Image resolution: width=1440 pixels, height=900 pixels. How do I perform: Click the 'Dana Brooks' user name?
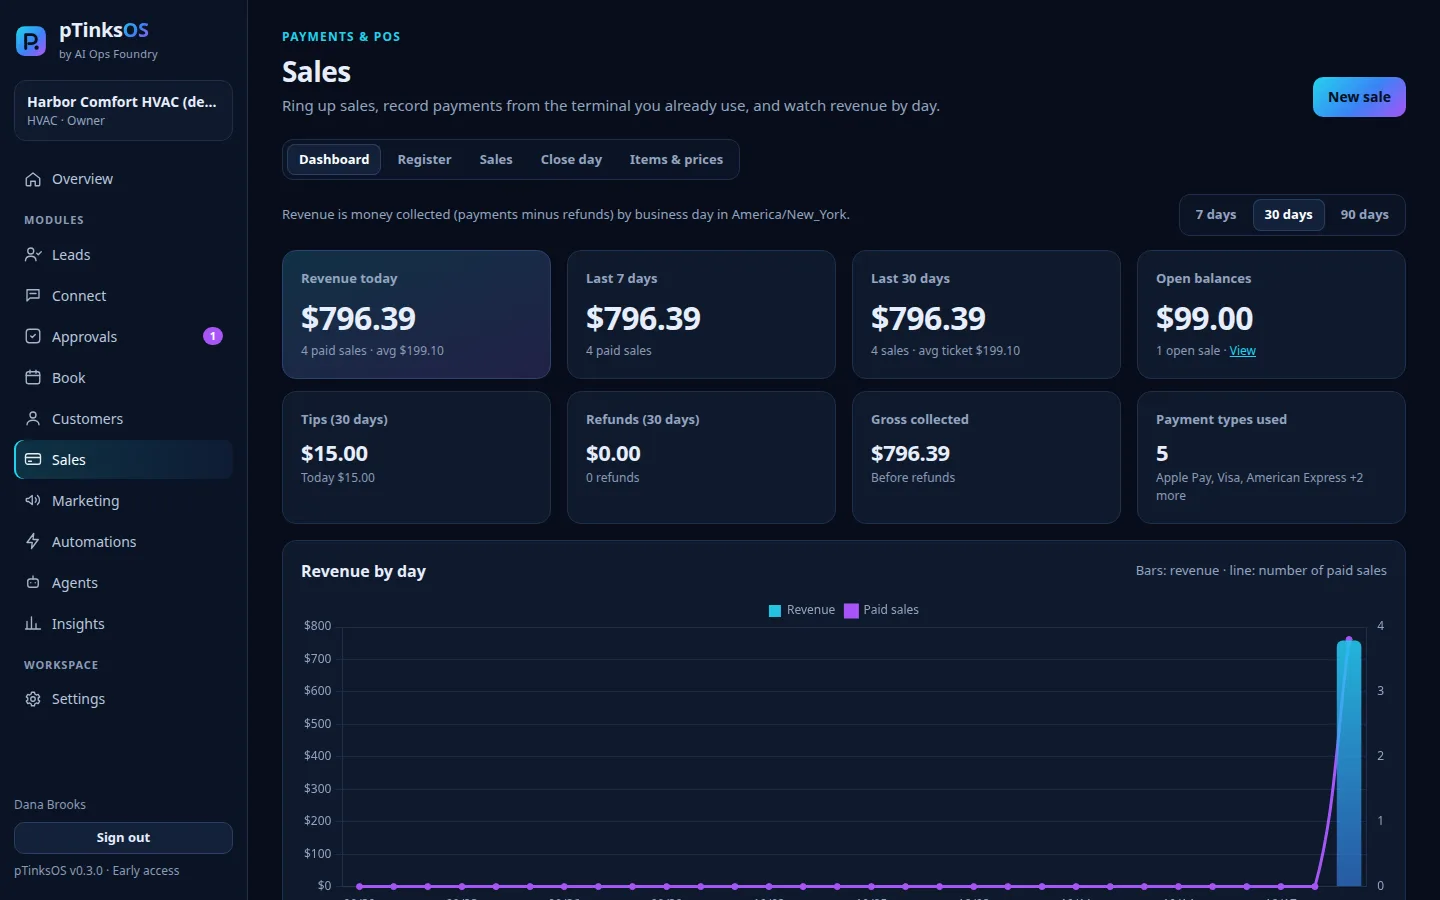(x=50, y=805)
